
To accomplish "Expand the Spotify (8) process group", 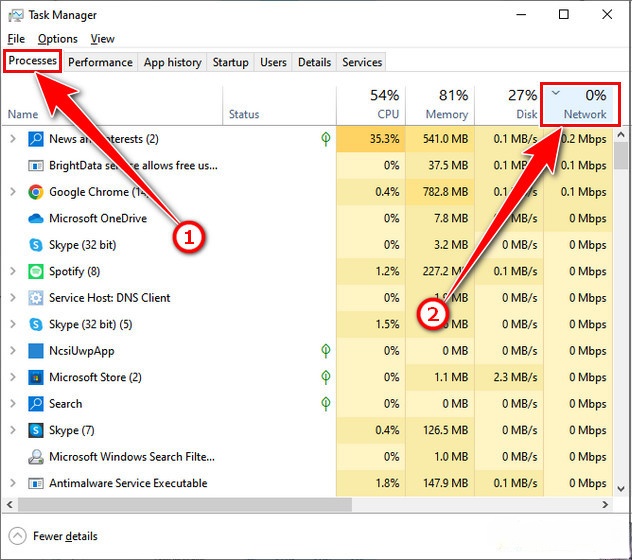I will [x=13, y=271].
